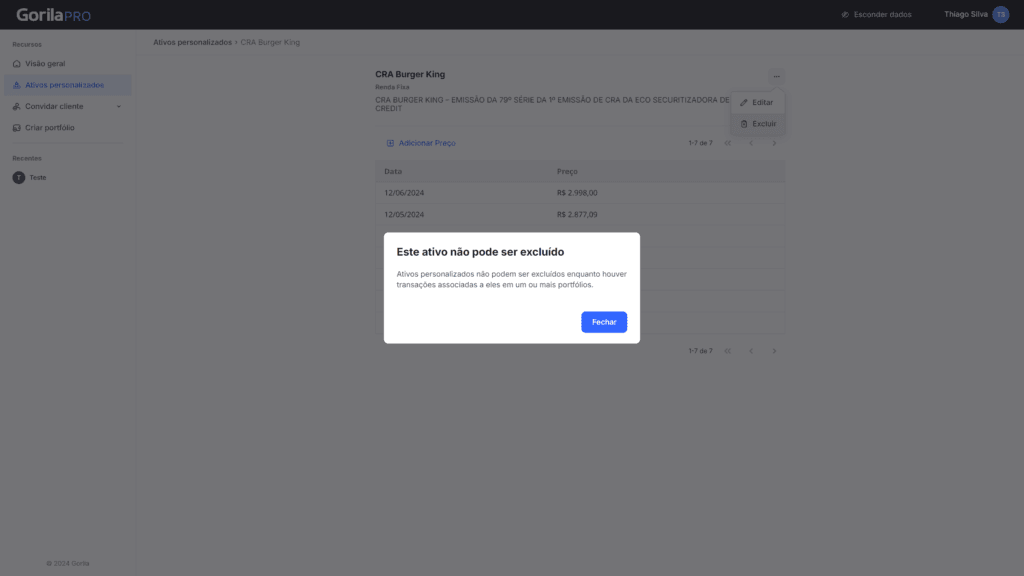Open Thiago Silva user avatar
The image size is (1024, 576).
[1000, 14]
